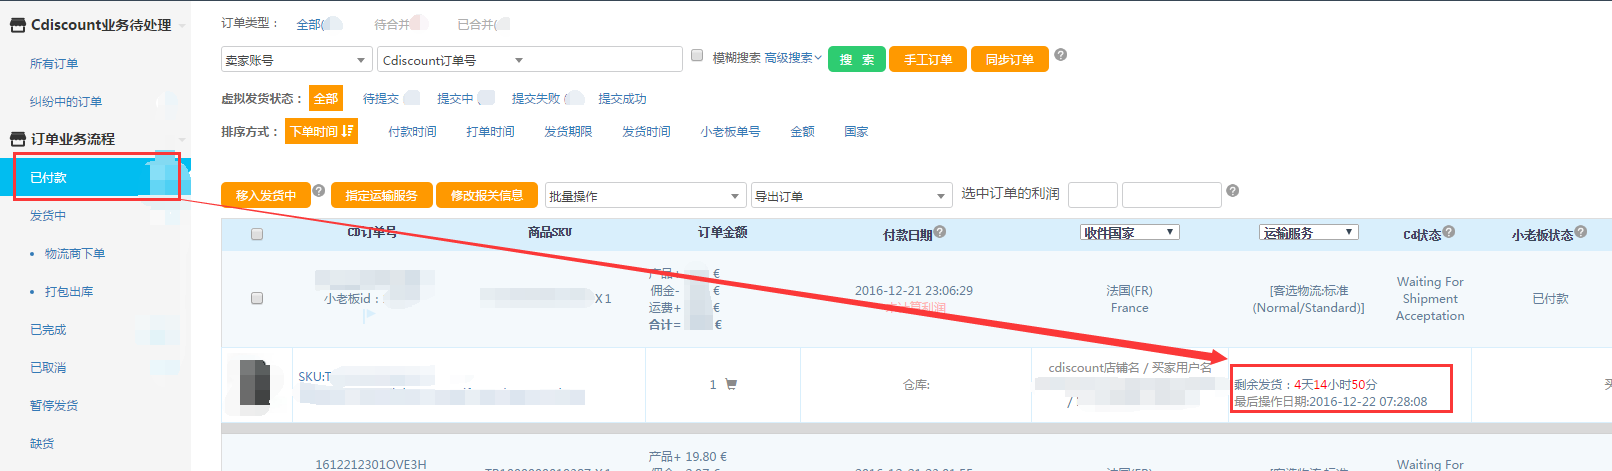Viewport: 1612px width, 471px height.
Task: Open 缺货 in the sidebar
Action: pyautogui.click(x=42, y=443)
